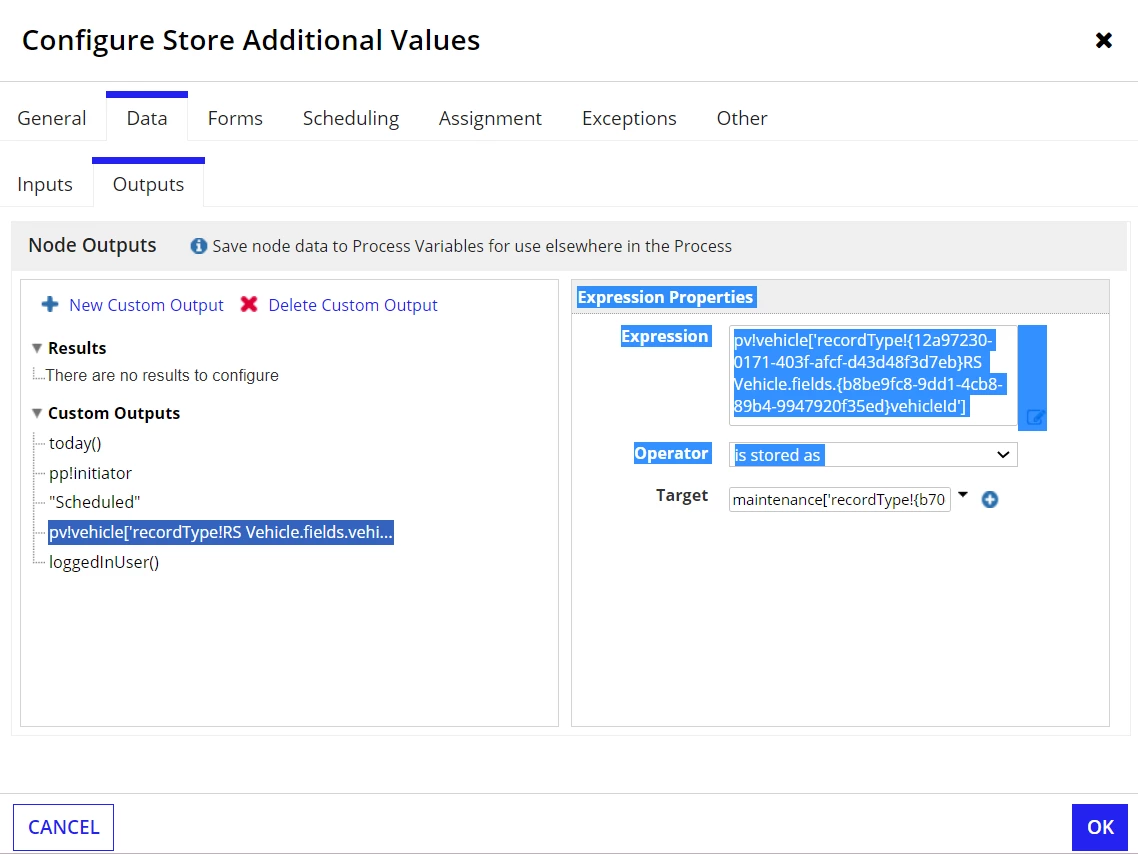Go to the Assignment tab

tap(490, 118)
